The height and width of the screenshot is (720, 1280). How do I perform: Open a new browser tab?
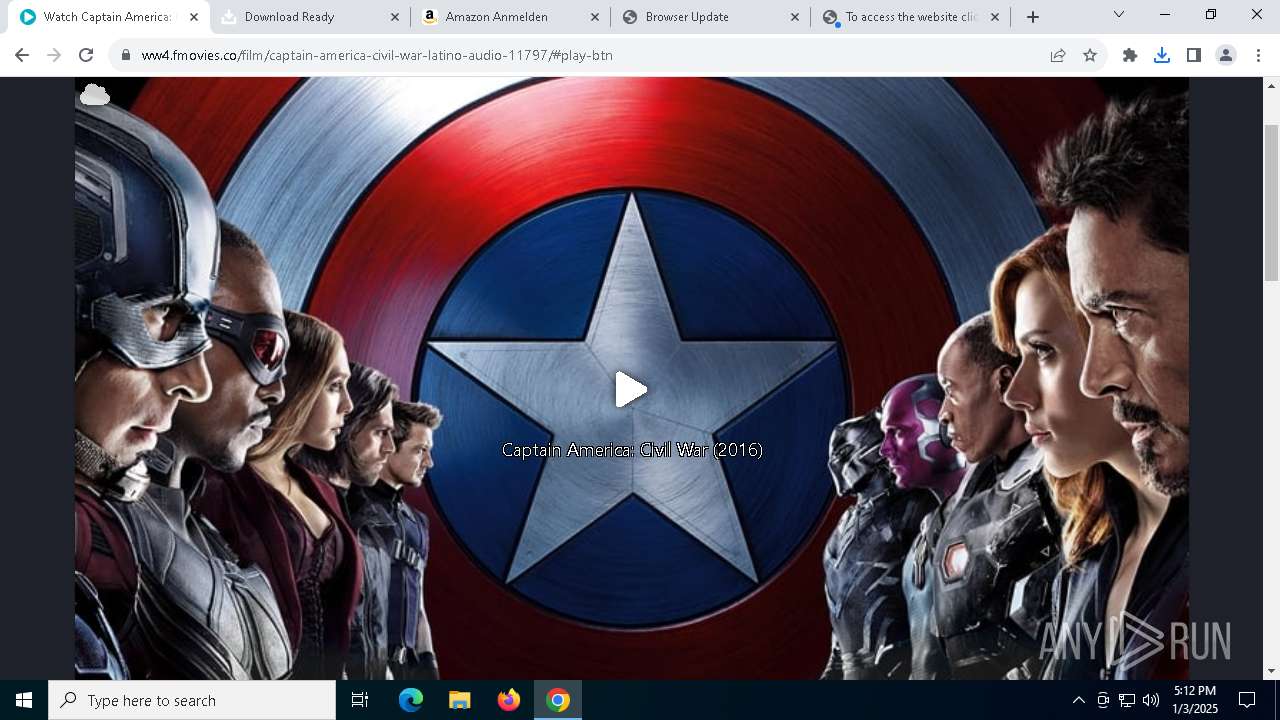point(1033,17)
